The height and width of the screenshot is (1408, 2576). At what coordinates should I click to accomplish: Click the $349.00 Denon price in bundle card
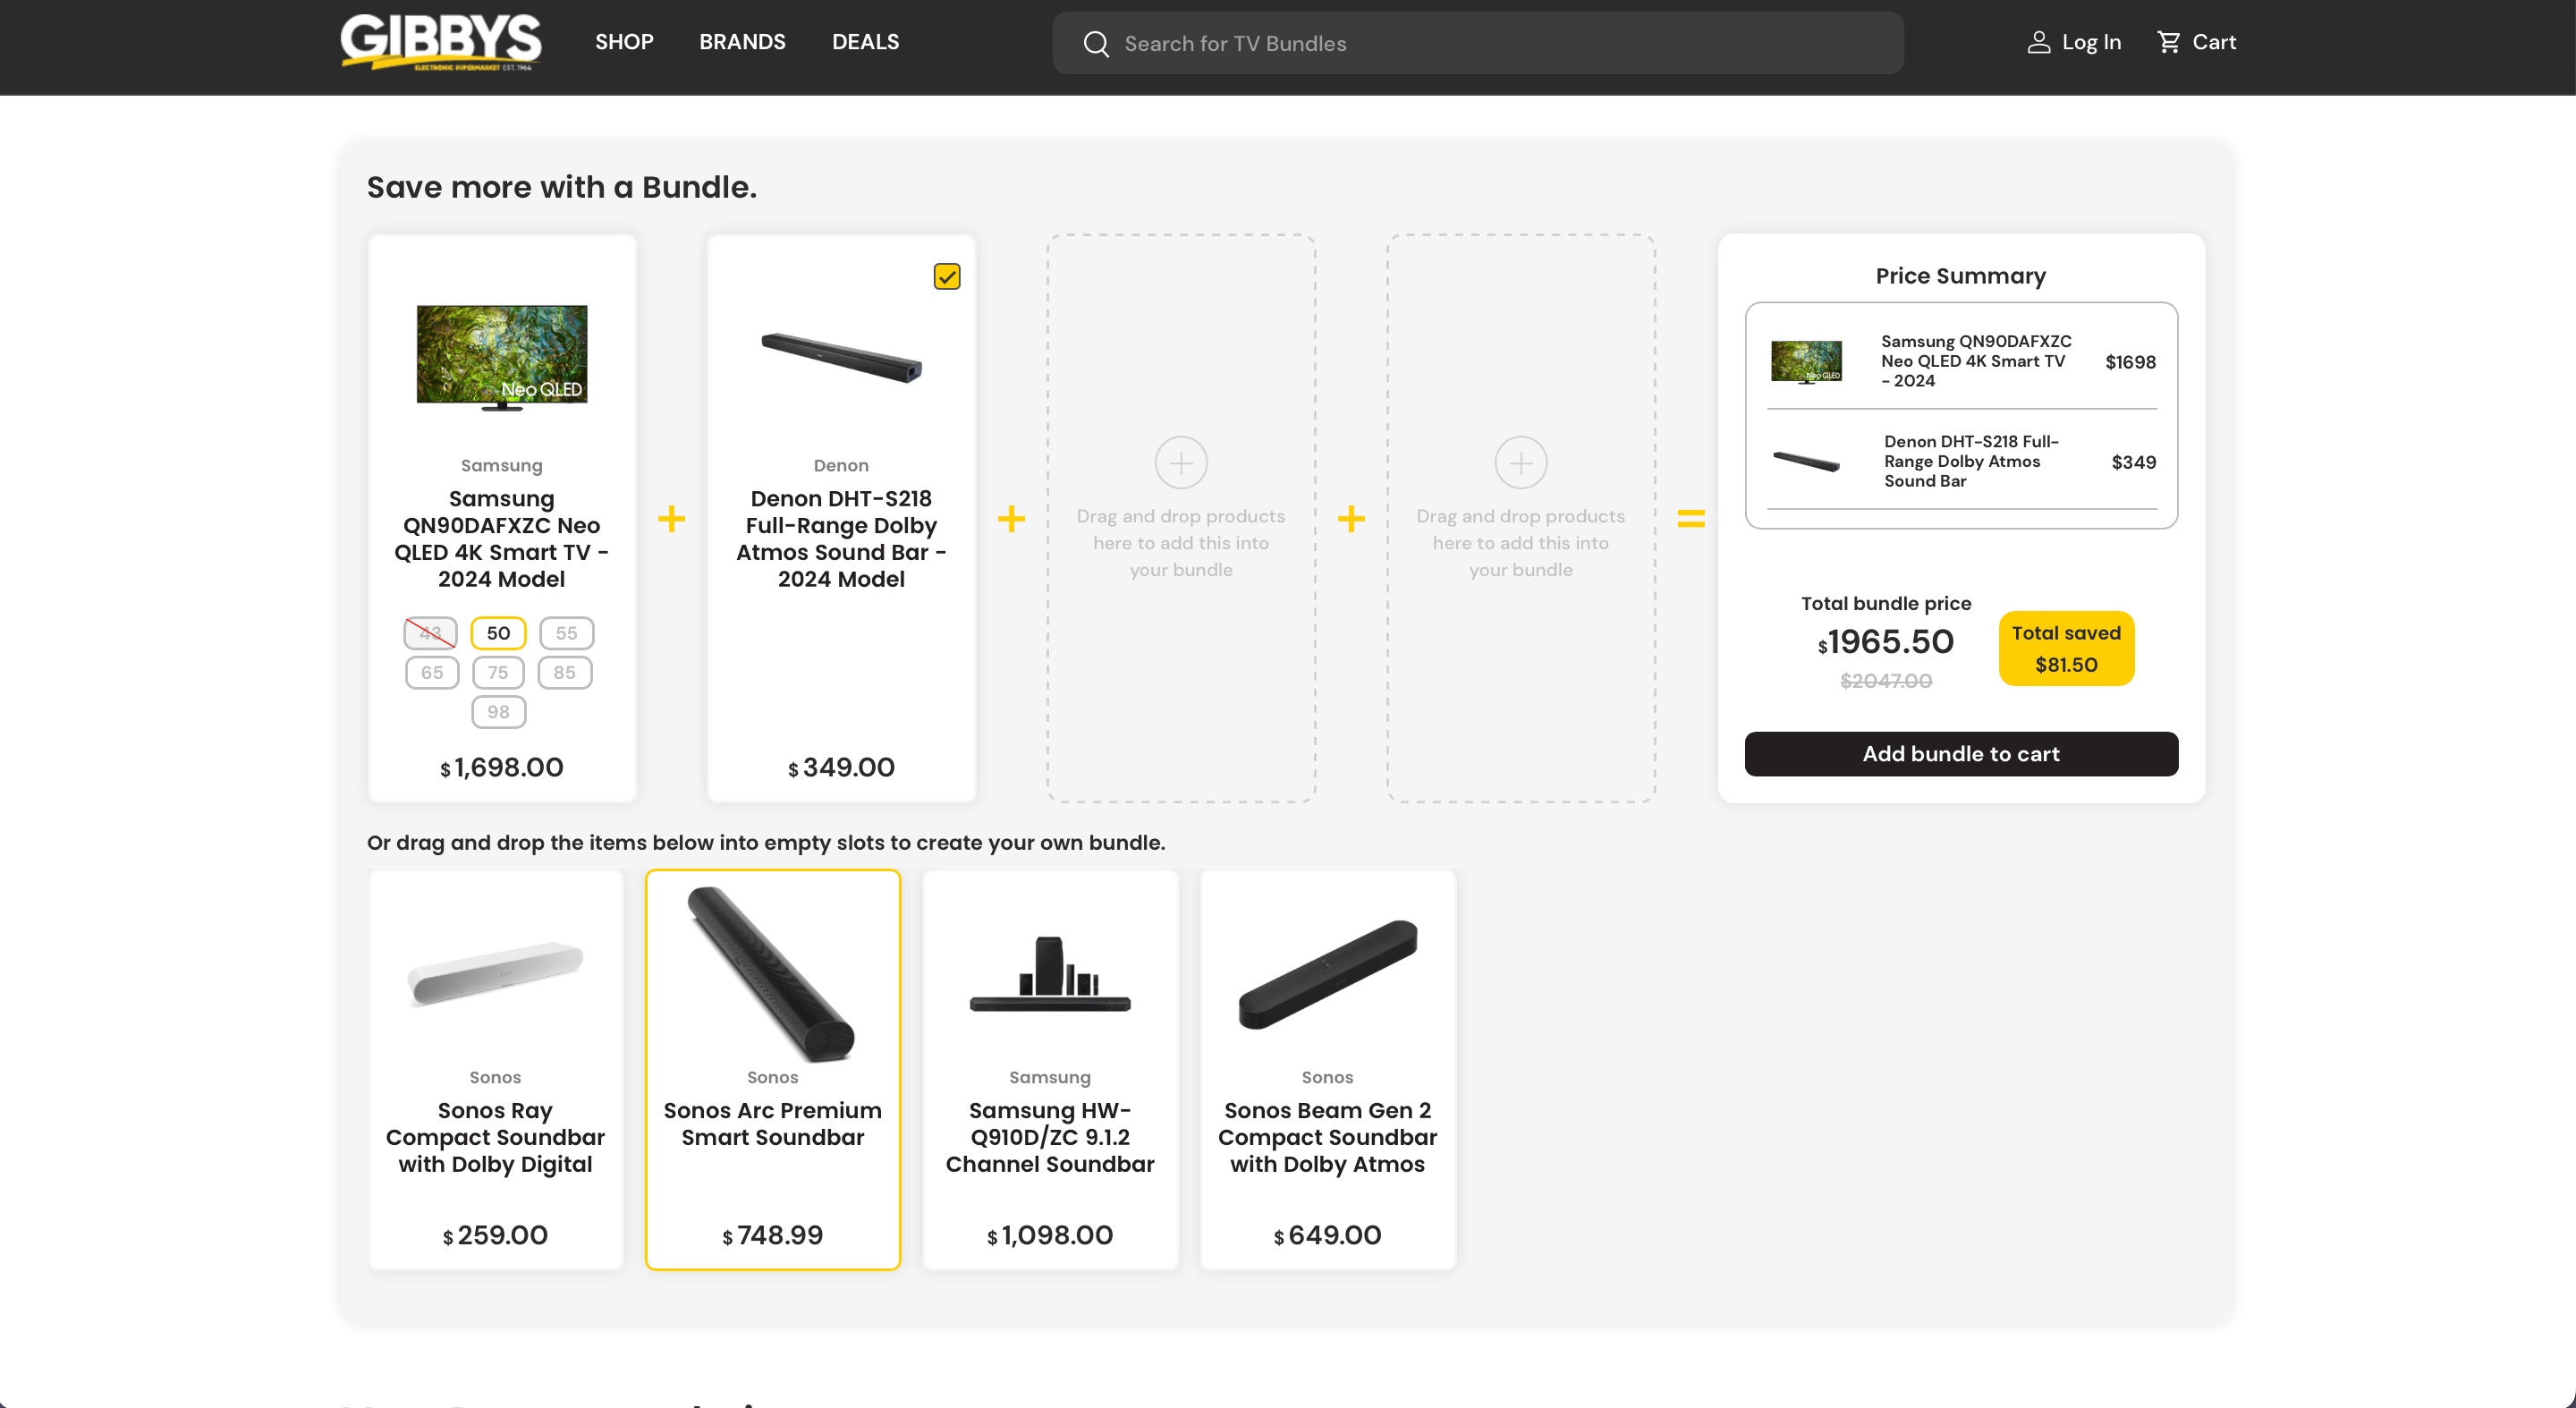tap(841, 768)
